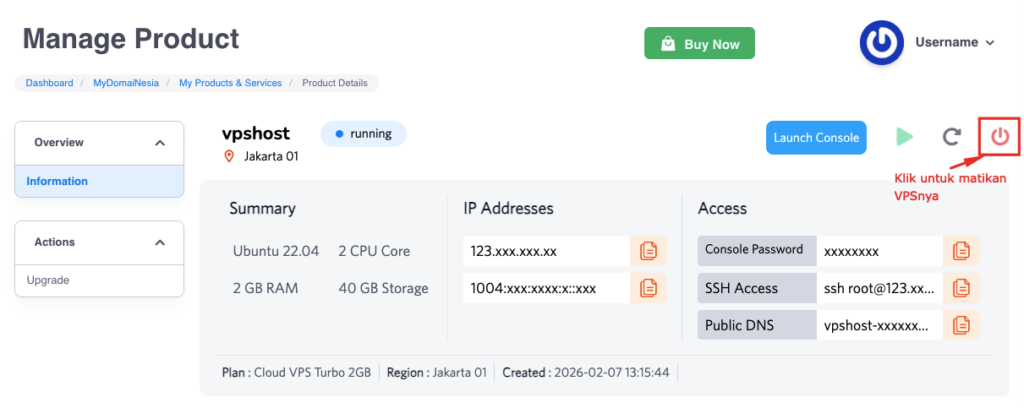
Task: Copy the IPv6 address 1004:xxx:xxxx
Action: pos(648,288)
